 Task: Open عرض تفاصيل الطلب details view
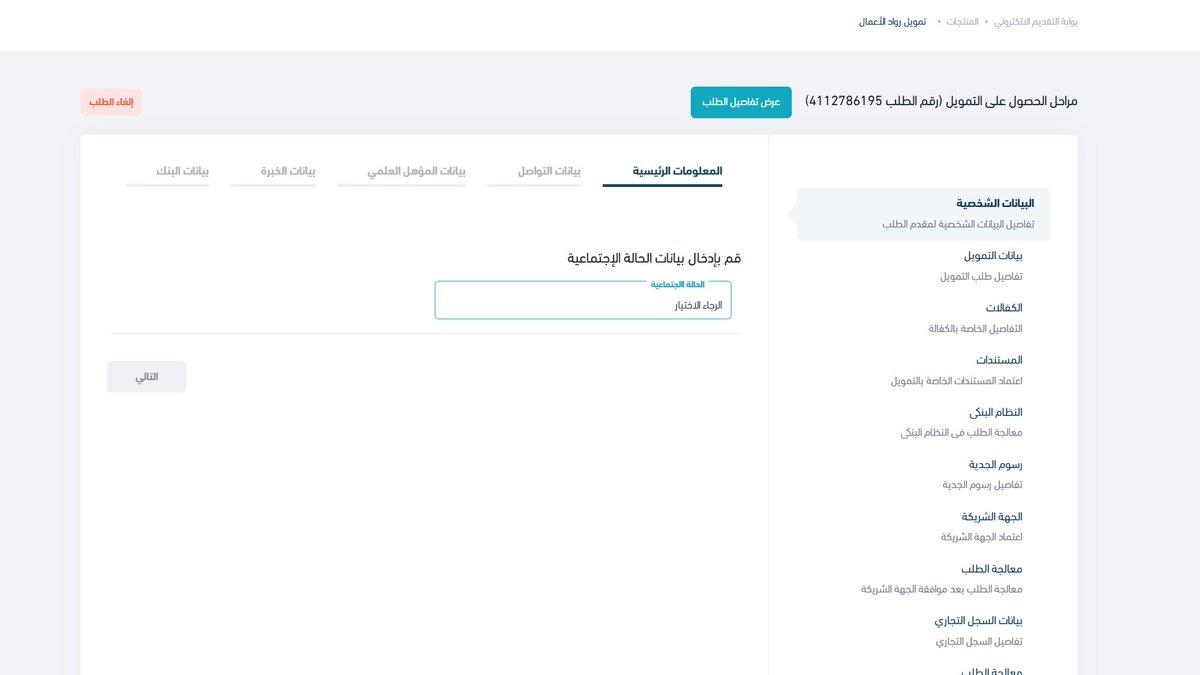tap(740, 101)
